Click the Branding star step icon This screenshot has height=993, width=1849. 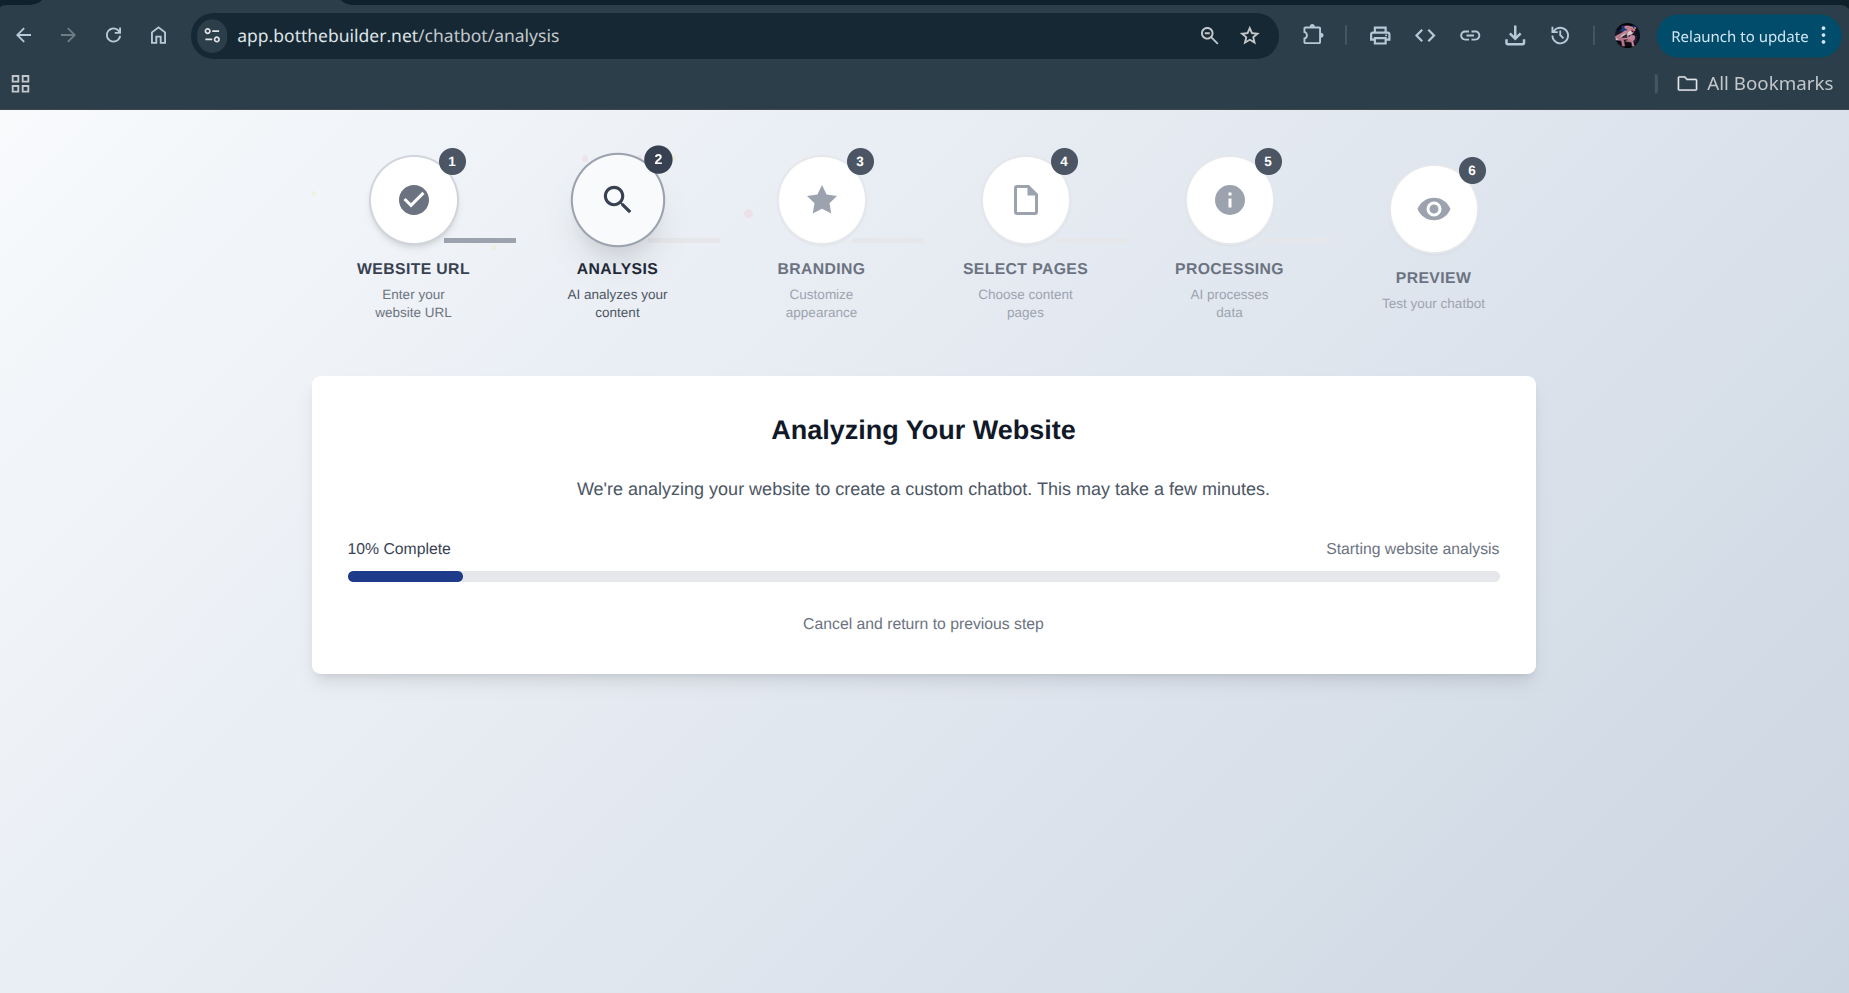pos(822,200)
